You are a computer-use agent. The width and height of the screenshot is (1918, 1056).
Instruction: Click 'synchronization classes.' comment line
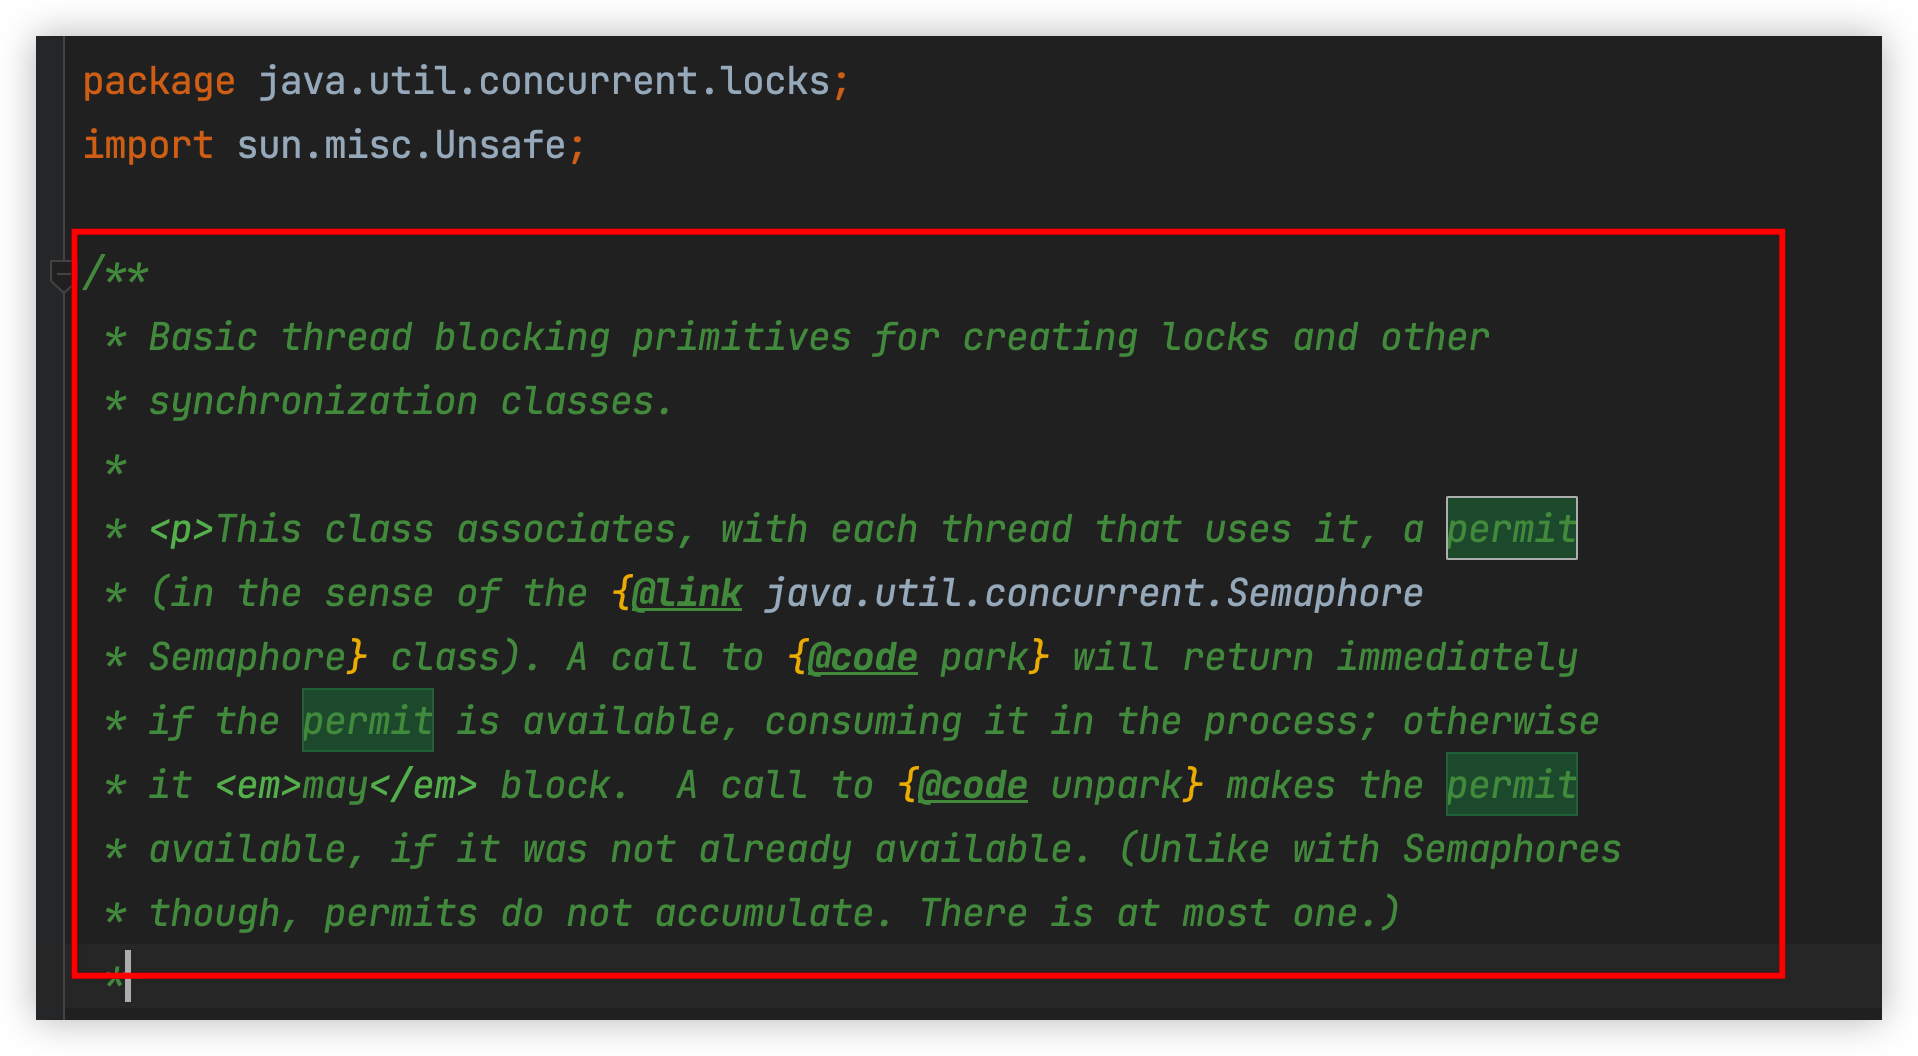[411, 401]
